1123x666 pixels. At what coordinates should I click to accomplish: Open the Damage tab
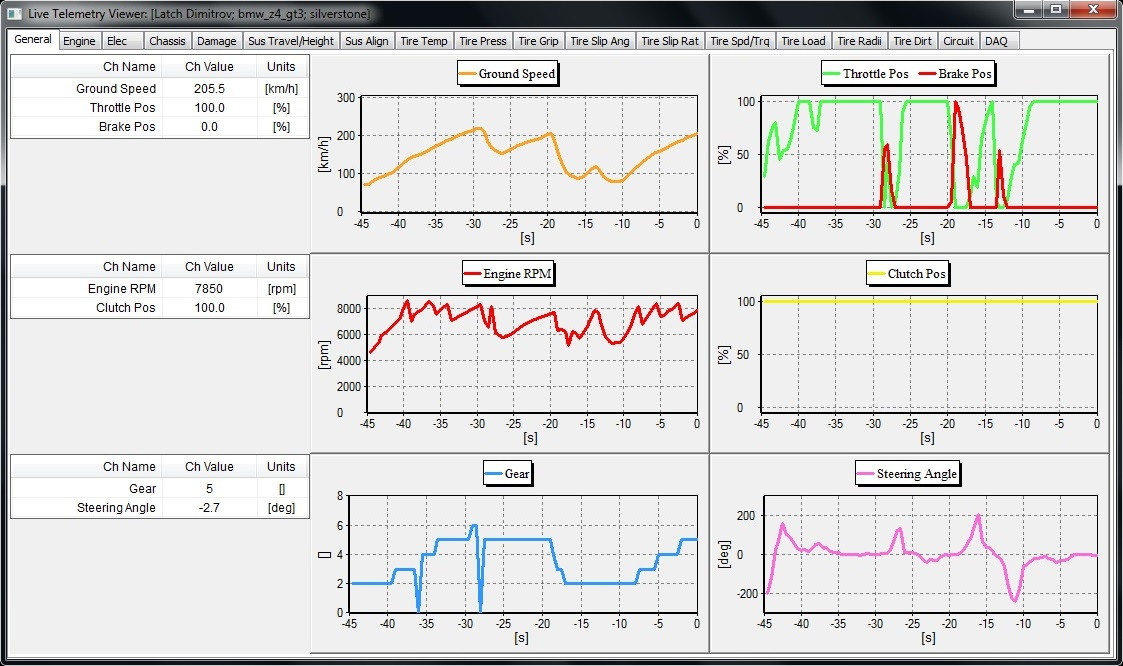[217, 40]
